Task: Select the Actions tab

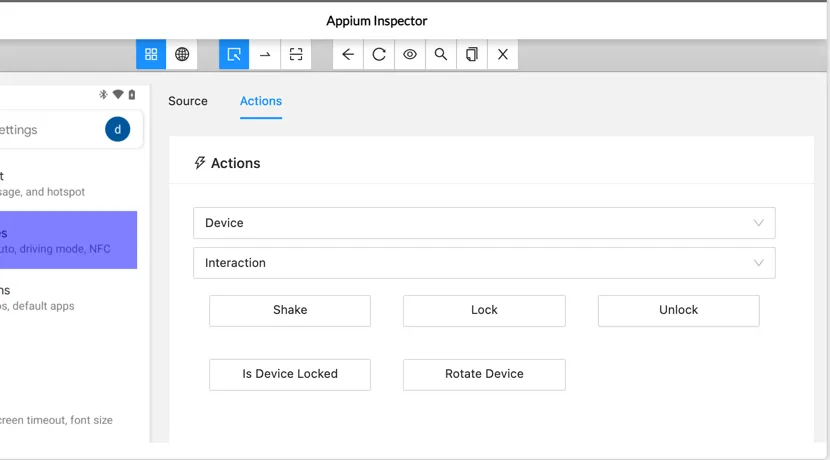Action: pyautogui.click(x=261, y=101)
